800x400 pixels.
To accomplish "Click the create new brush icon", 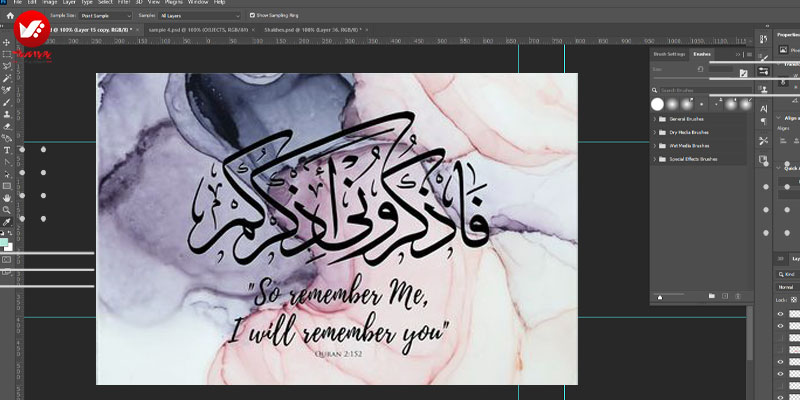I will click(725, 296).
